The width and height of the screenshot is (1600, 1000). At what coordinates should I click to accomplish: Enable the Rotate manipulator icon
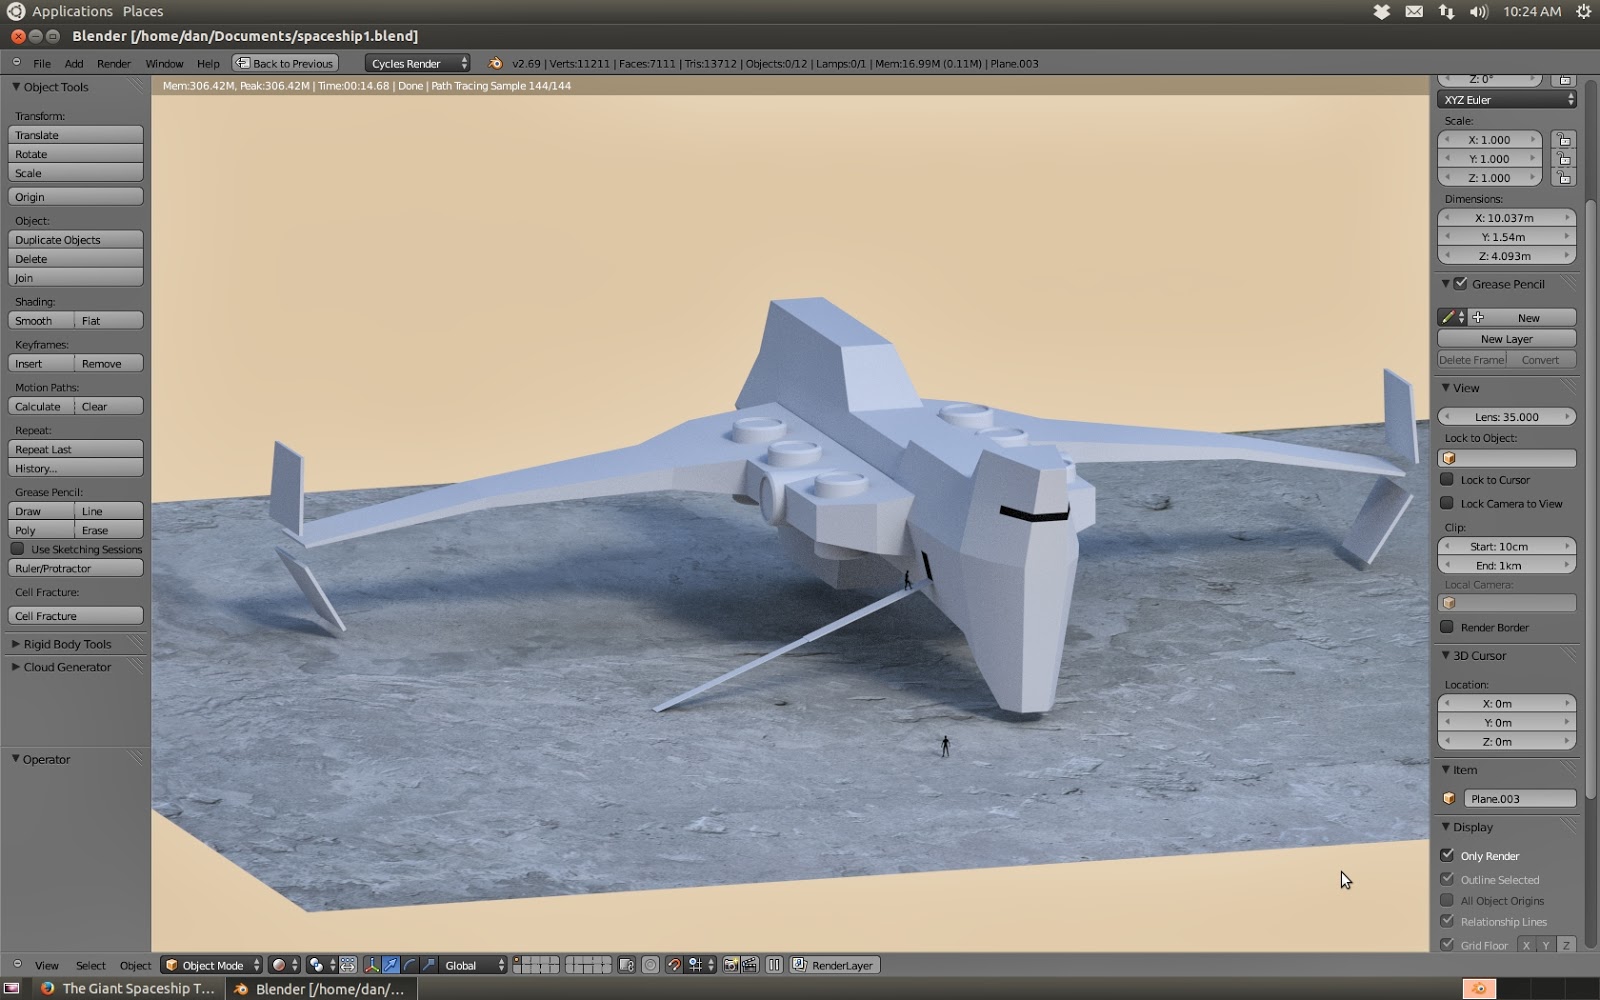click(409, 965)
